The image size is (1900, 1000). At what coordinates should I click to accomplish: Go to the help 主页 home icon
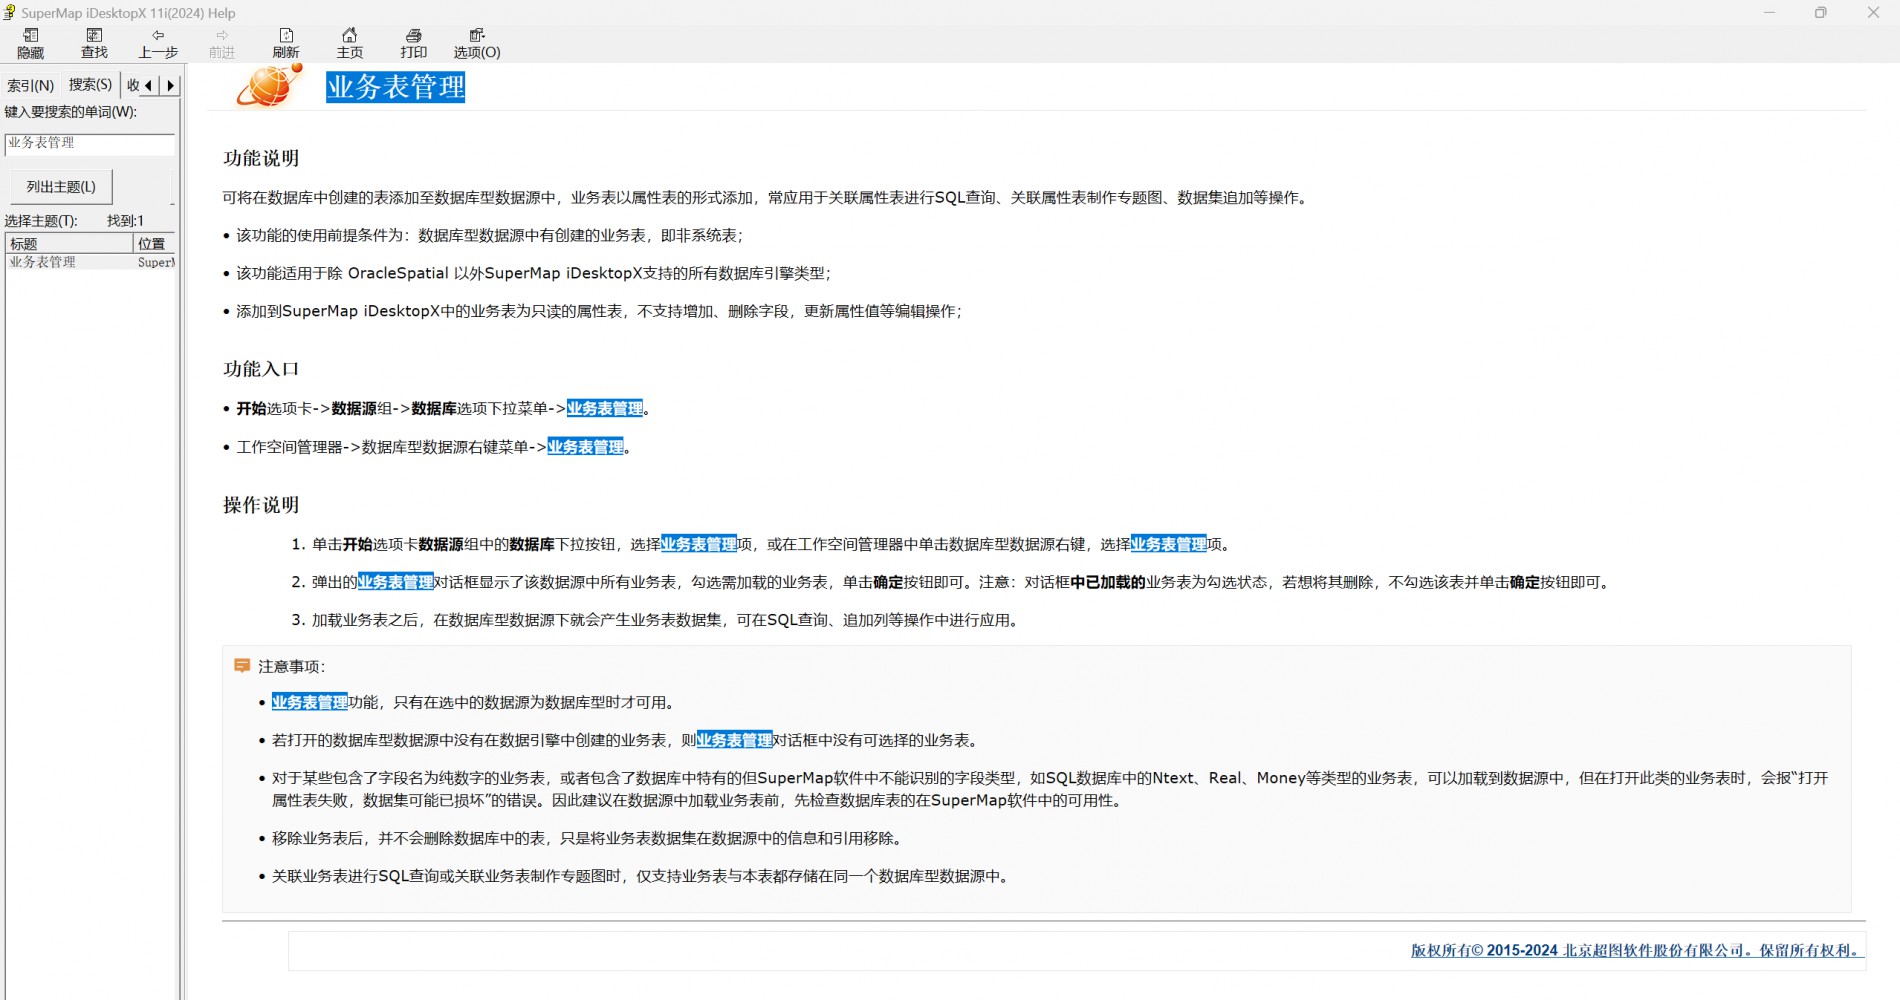(x=350, y=43)
